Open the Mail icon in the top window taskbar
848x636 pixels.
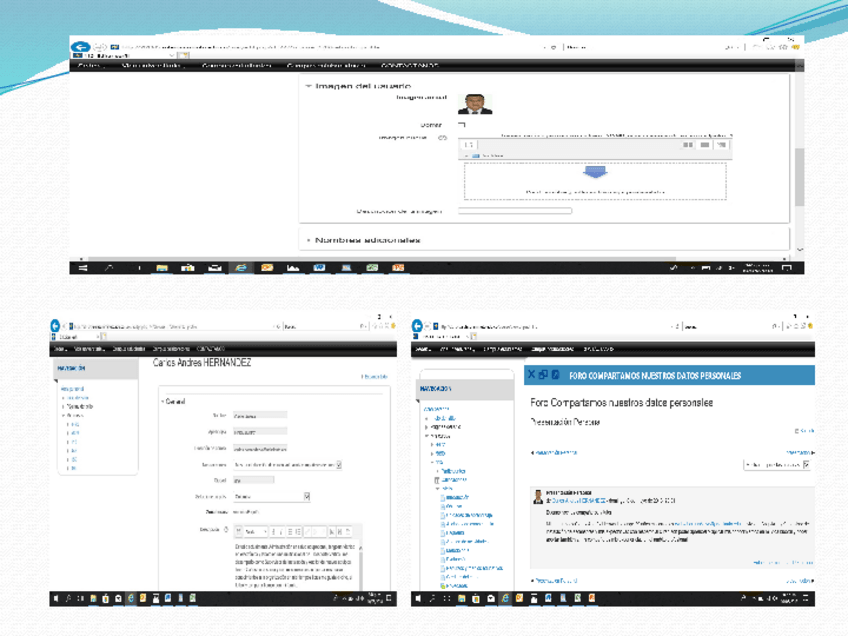pos(215,268)
